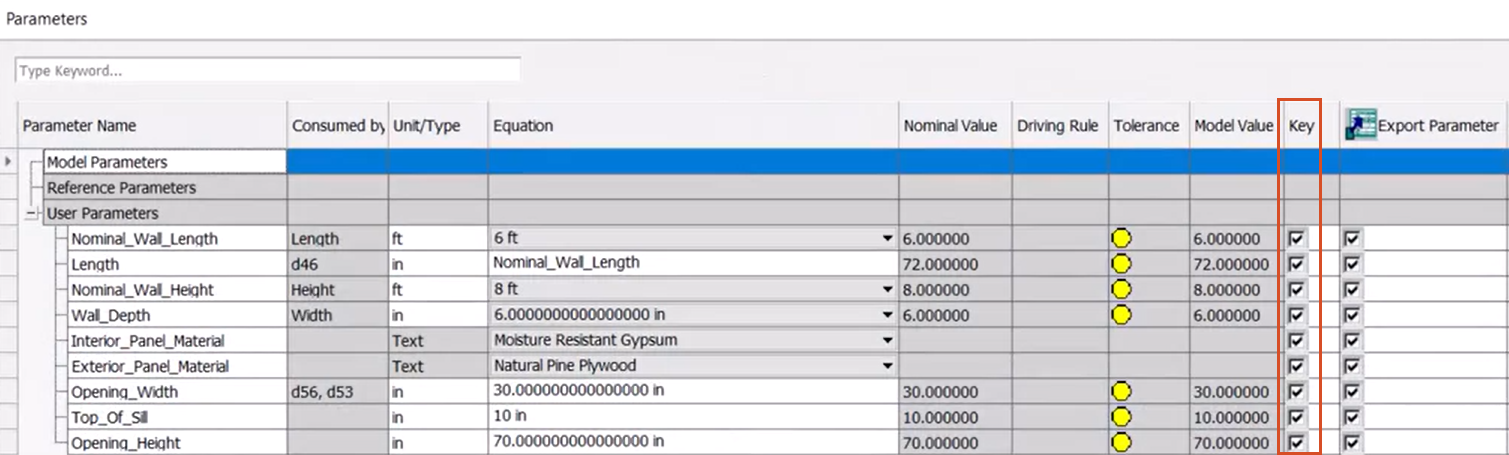This screenshot has width=1509, height=455.
Task: Open the 6 ft equation dropdown
Action: coord(887,239)
